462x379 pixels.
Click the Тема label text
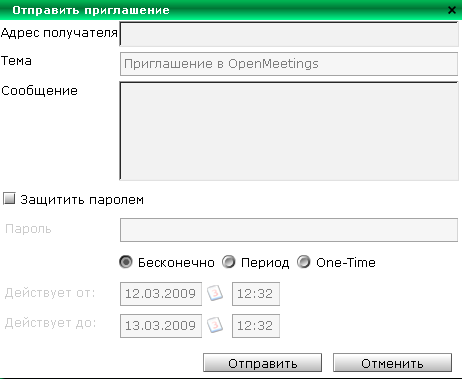click(x=16, y=61)
